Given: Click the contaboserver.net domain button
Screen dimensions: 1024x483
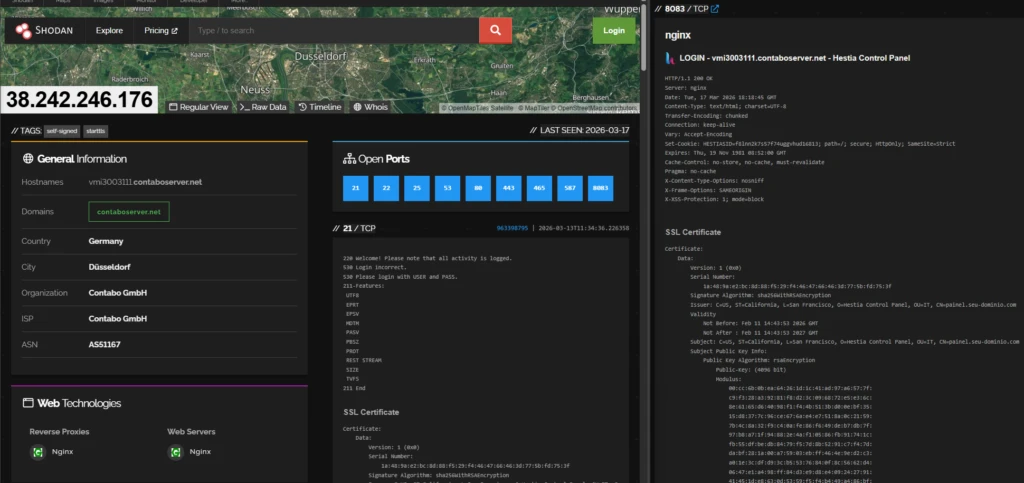Looking at the screenshot, I should [128, 212].
